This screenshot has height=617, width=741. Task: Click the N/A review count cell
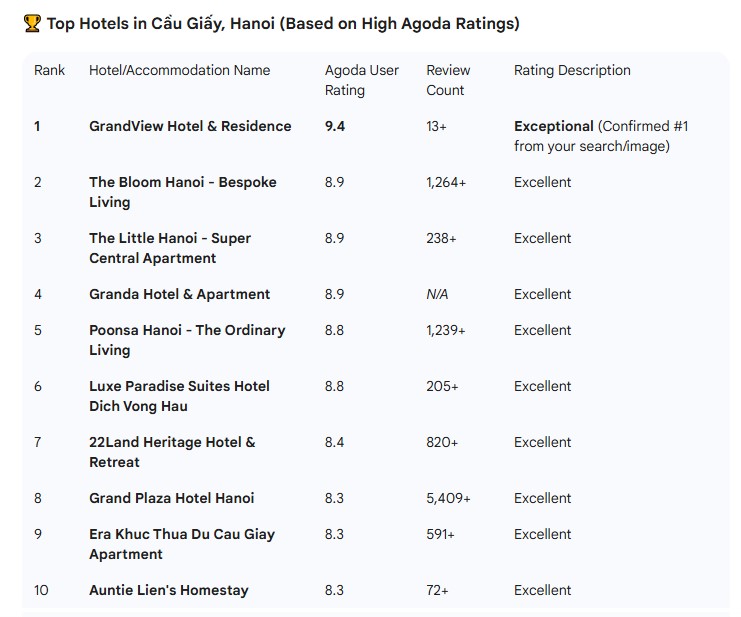[437, 294]
